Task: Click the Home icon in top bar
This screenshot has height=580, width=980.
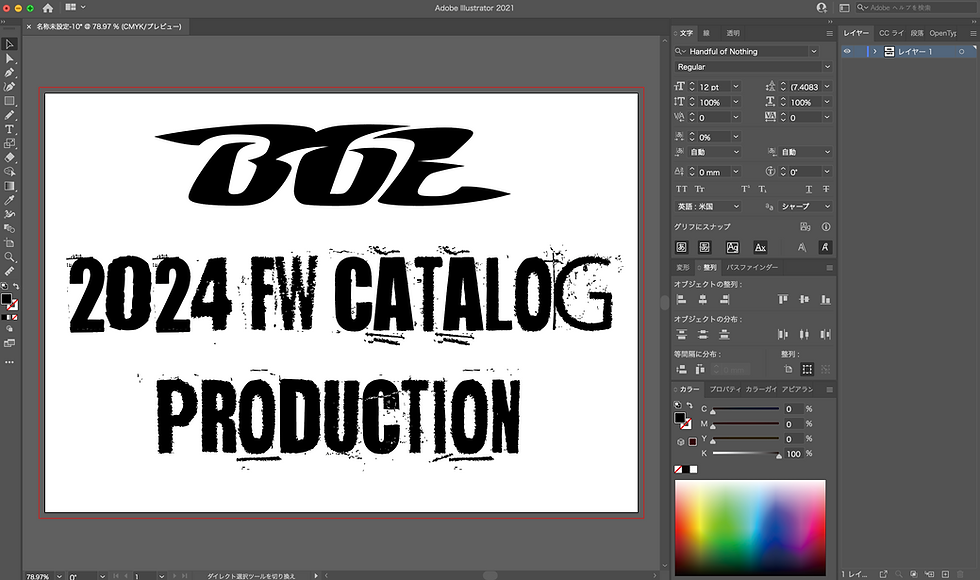Action: (x=48, y=8)
